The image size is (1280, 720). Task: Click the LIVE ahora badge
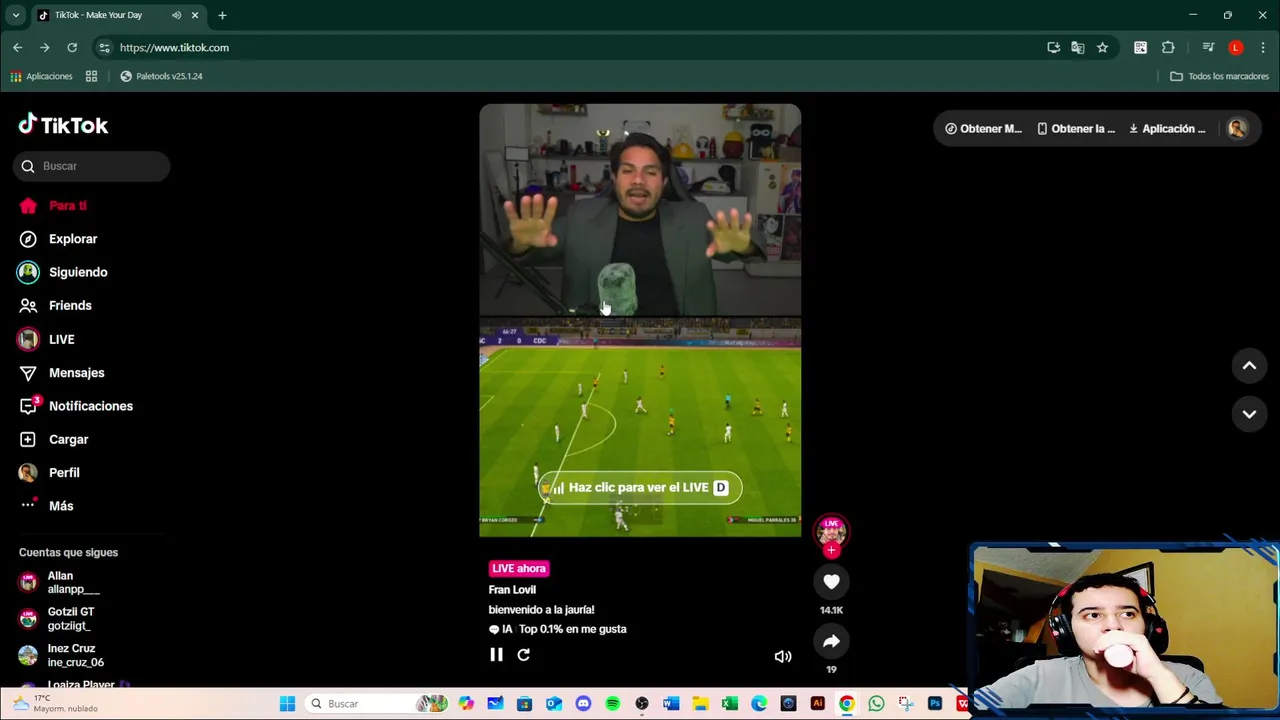(x=519, y=568)
